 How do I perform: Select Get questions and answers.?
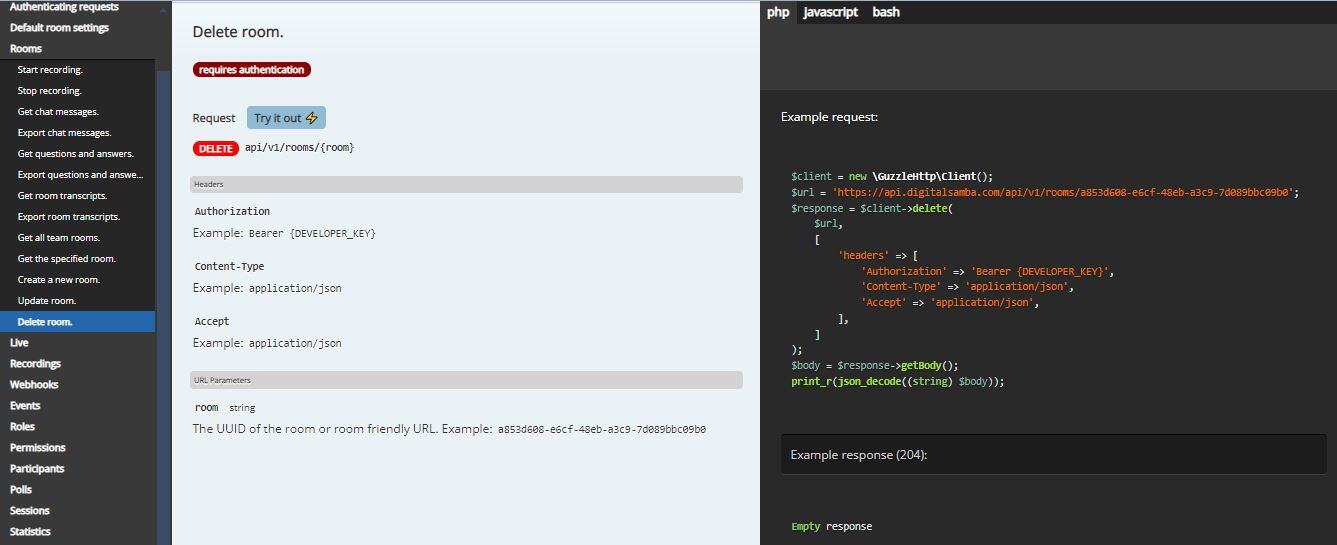75,154
